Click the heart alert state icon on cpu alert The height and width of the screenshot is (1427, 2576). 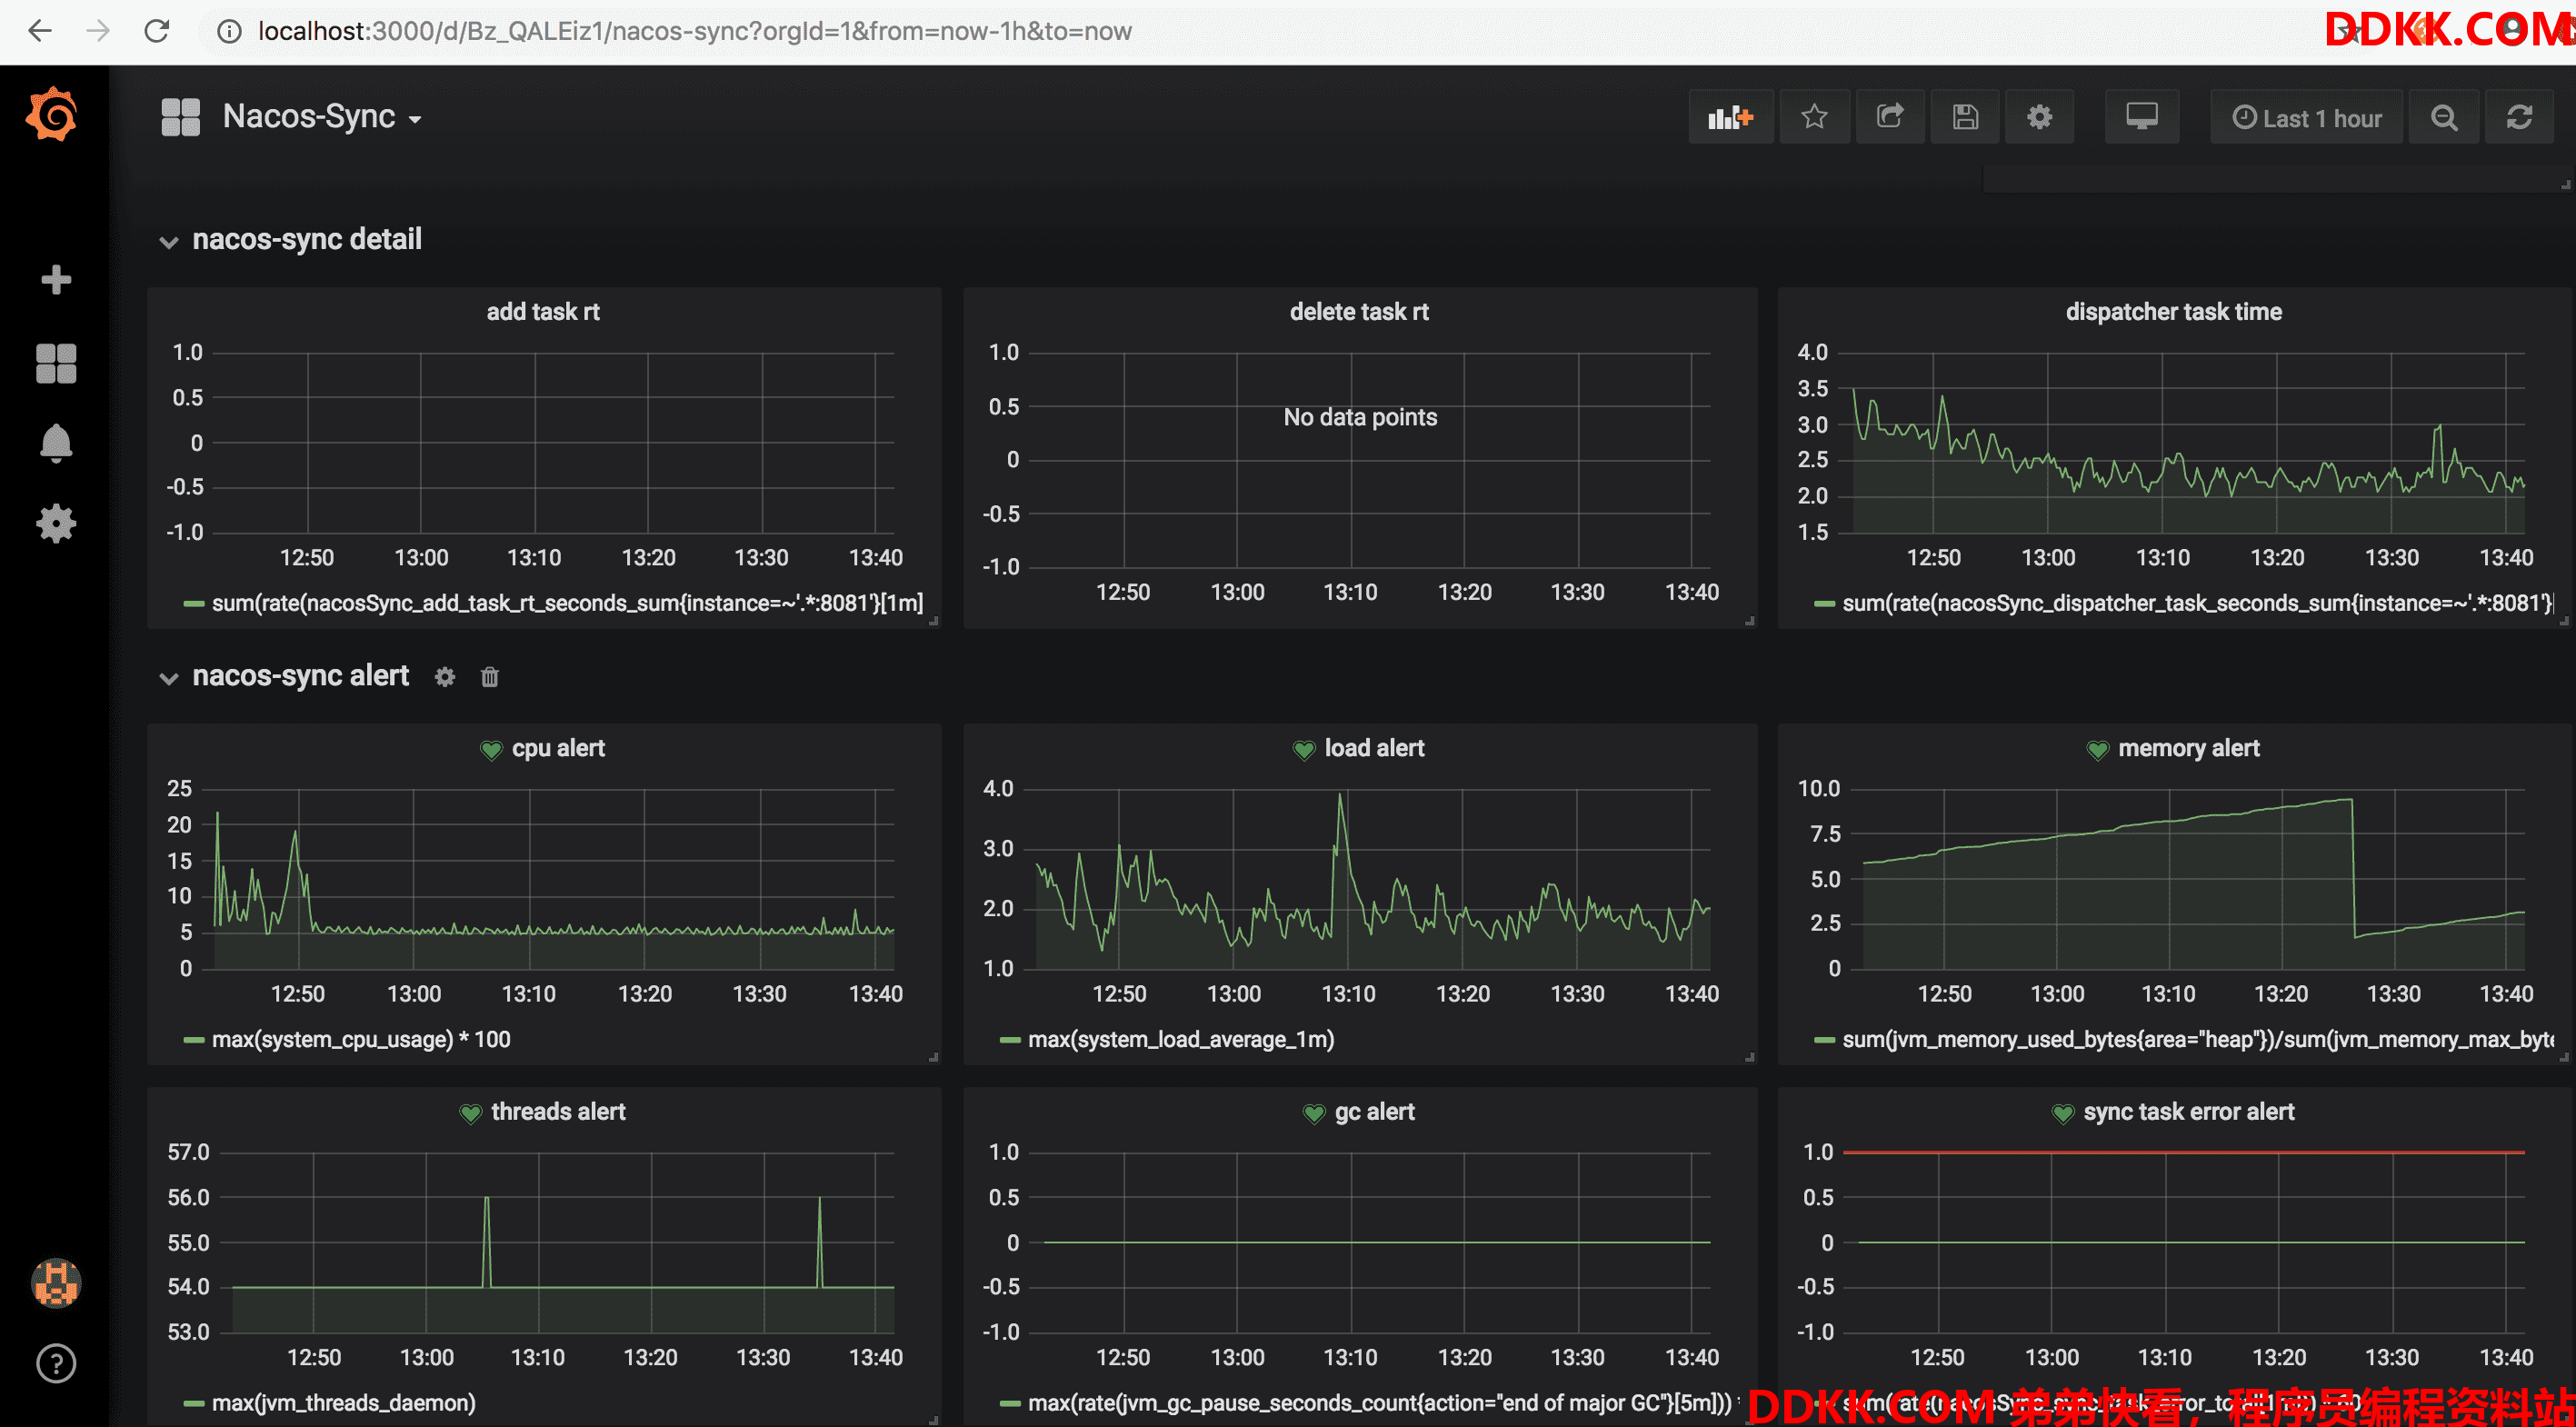coord(490,749)
